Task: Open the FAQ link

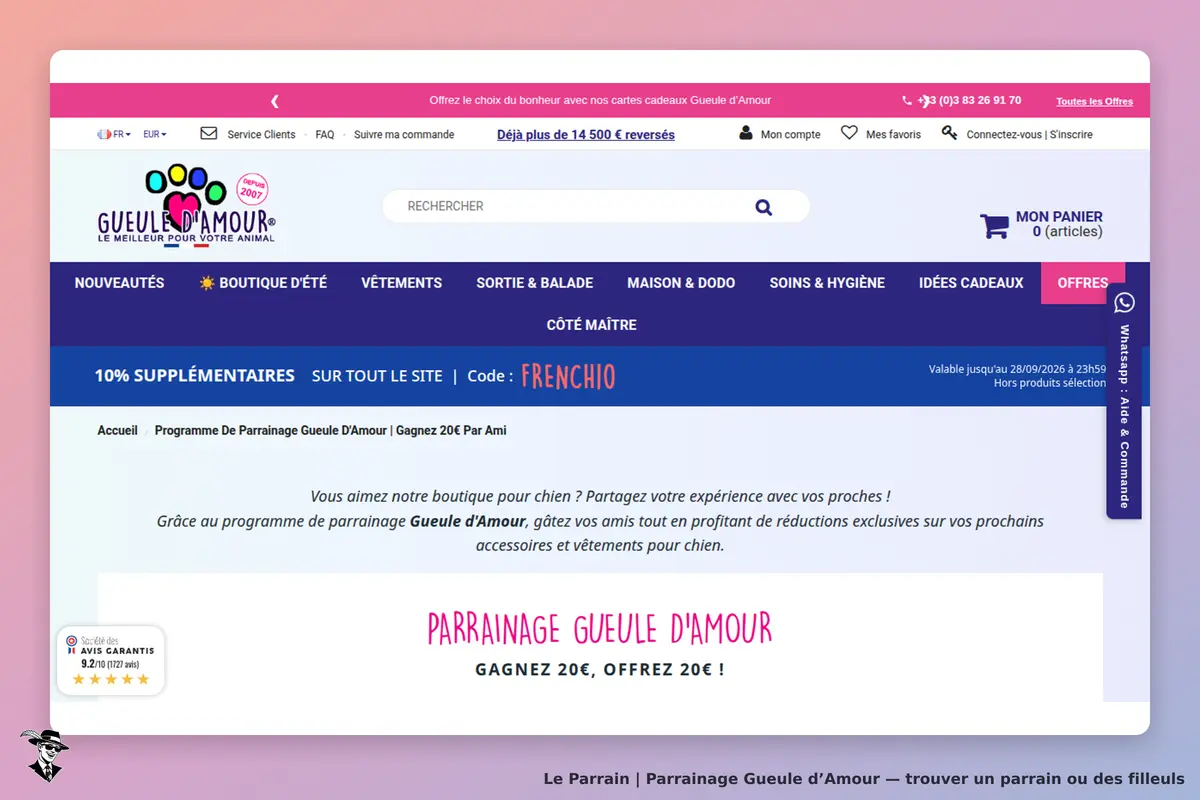Action: [325, 134]
